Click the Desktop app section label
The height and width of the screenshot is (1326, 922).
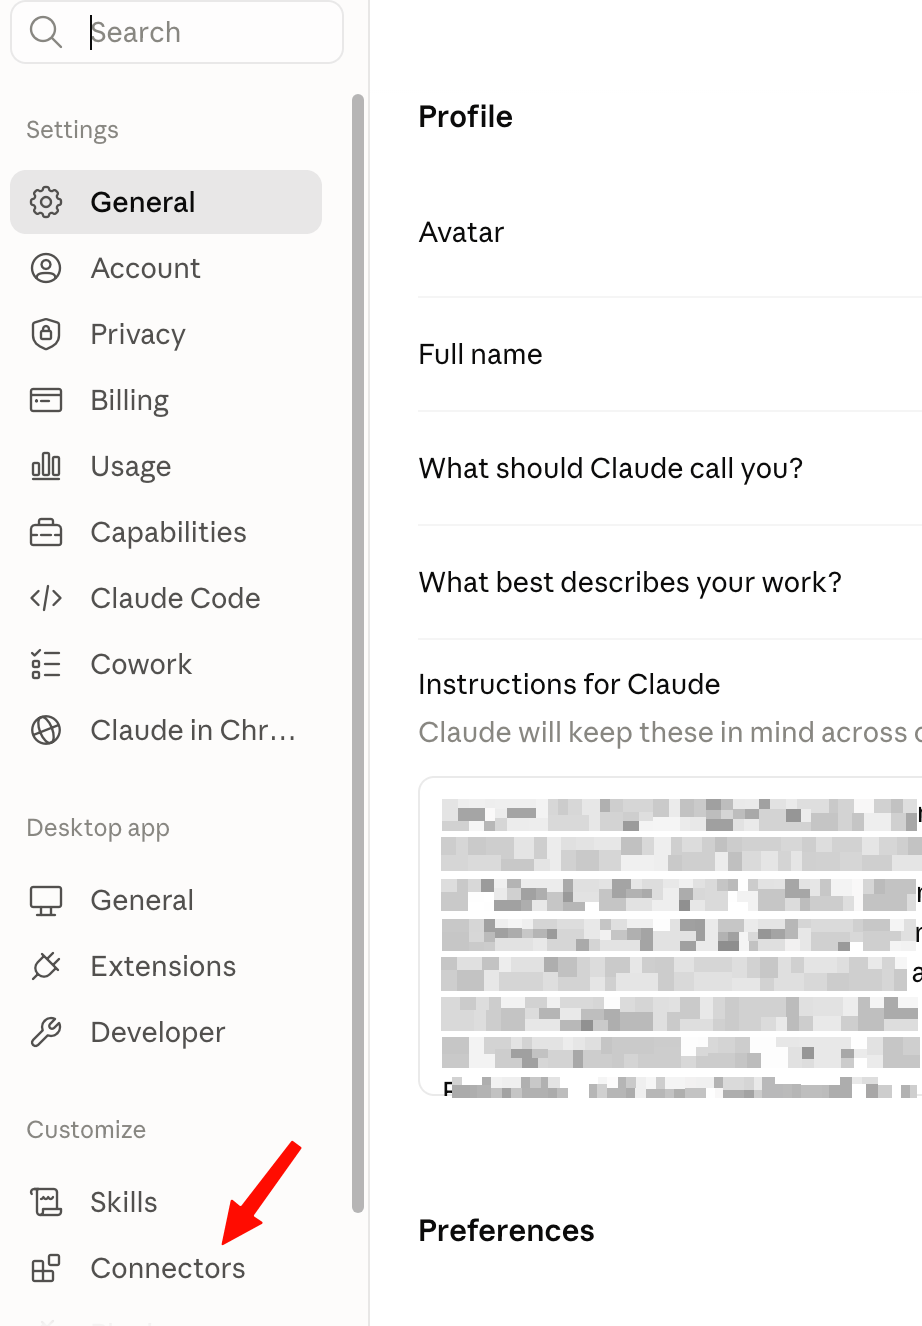98,828
